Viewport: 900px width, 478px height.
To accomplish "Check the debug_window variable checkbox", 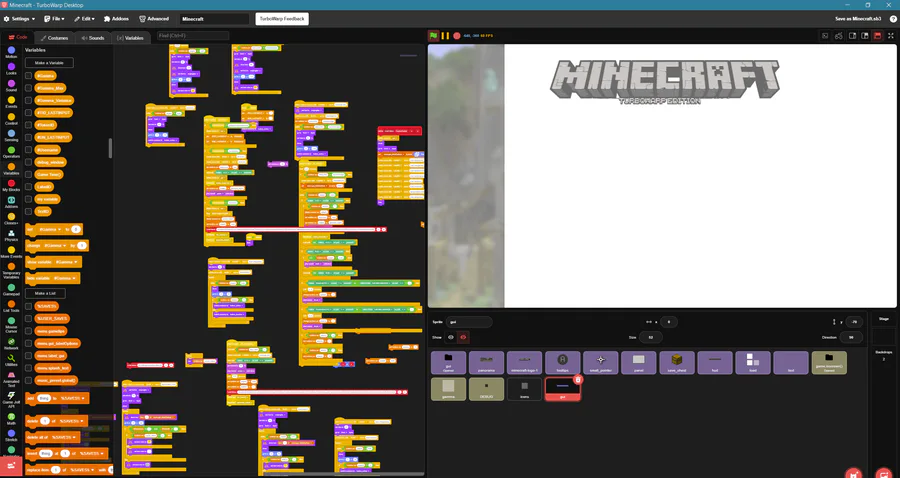I will tap(28, 162).
